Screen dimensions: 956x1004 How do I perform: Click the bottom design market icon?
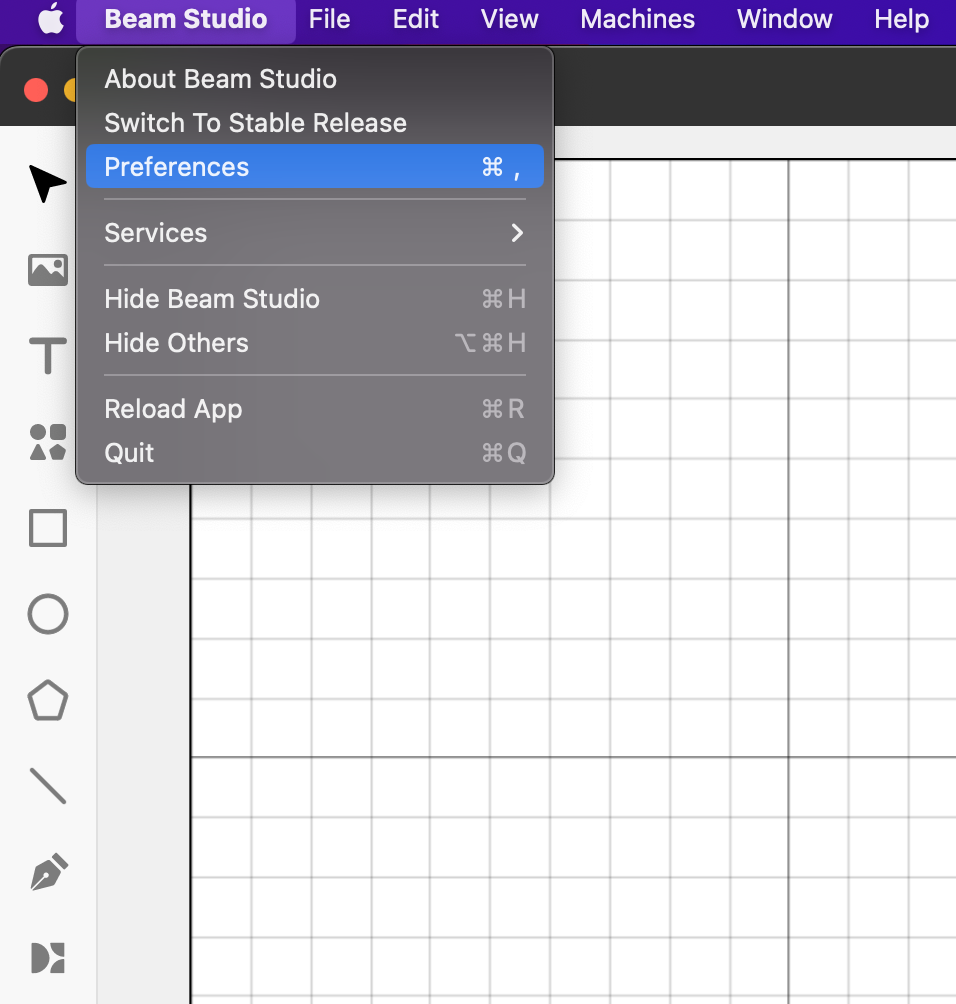tap(47, 957)
